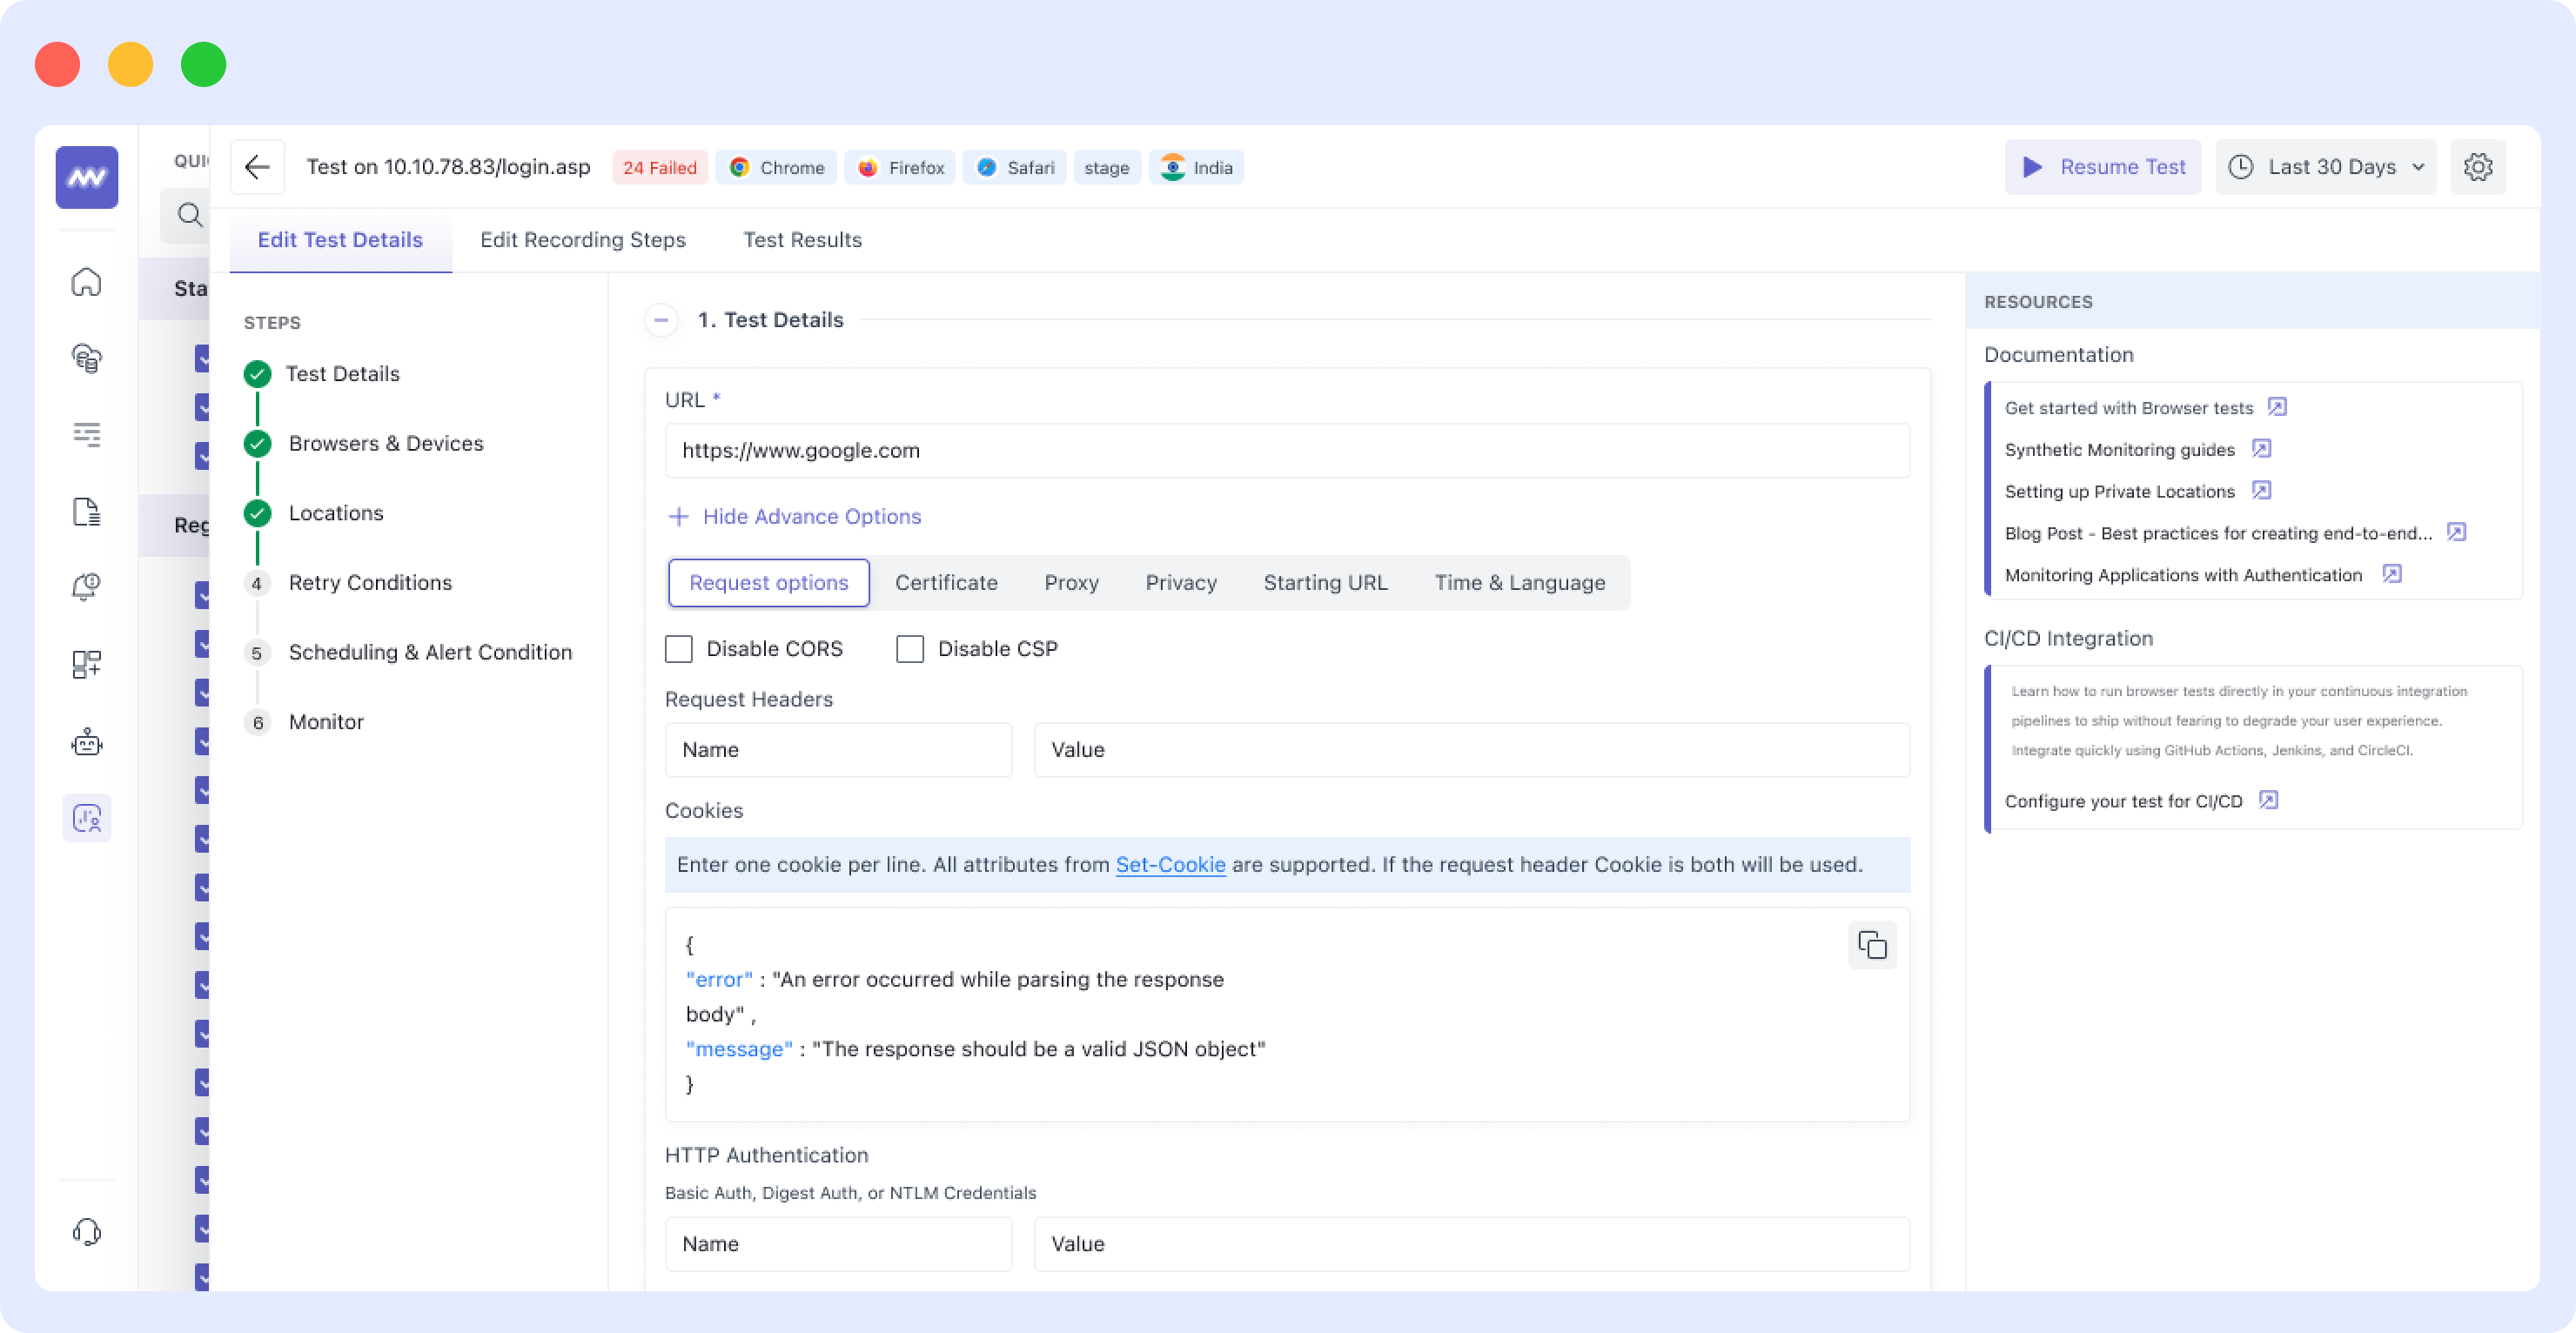Screen dimensions: 2576x1333
Task: Check the Disable CSP option
Action: click(x=910, y=649)
